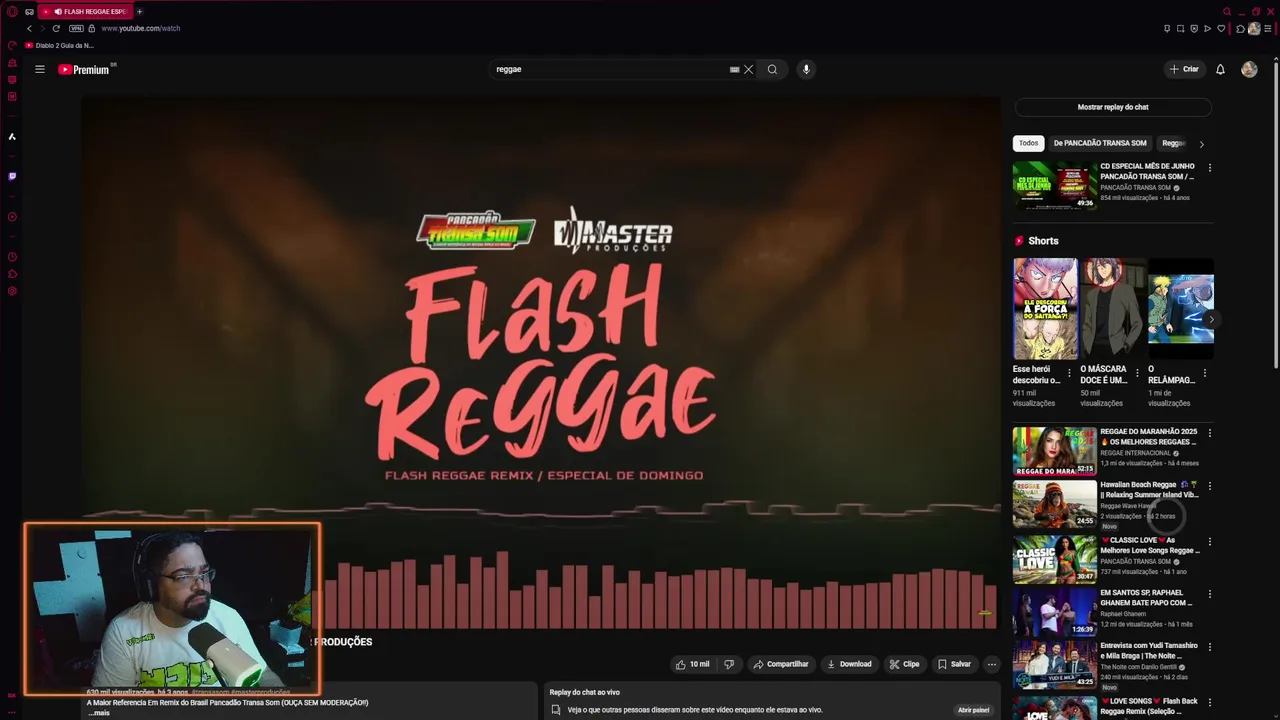This screenshot has width=1280, height=720.
Task: Open Hawaiian Beach Reggae video thumbnail
Action: click(x=1054, y=504)
